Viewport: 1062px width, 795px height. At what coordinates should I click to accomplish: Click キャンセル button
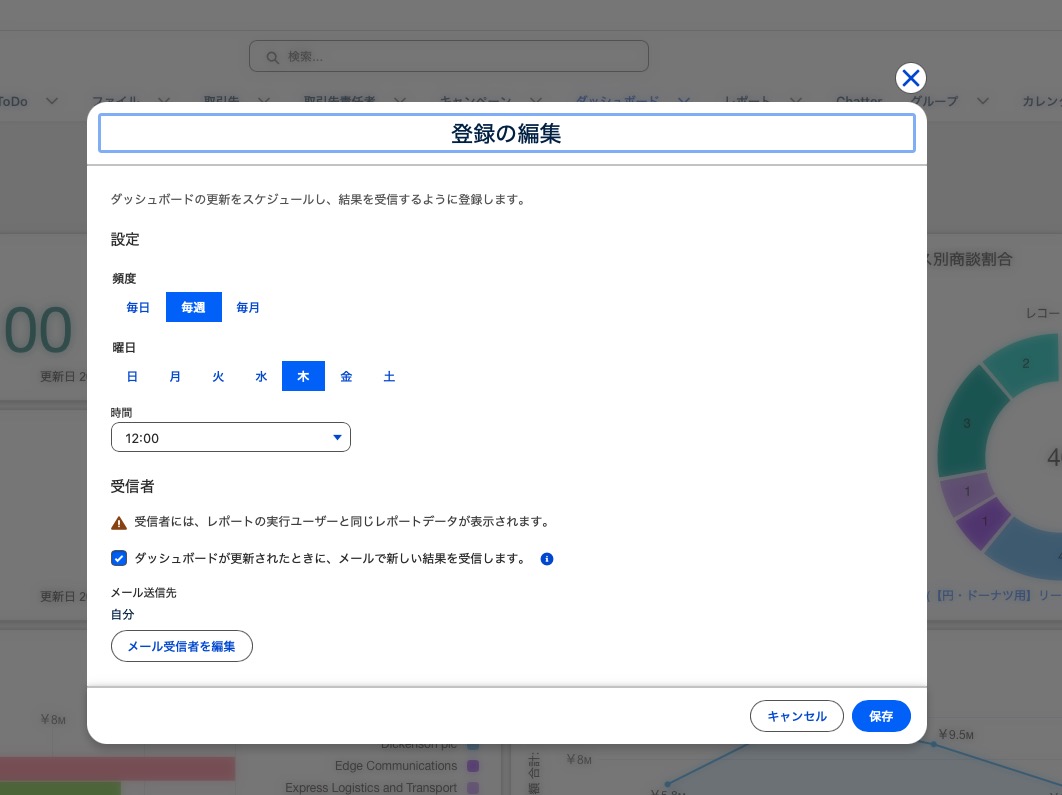[x=796, y=716]
